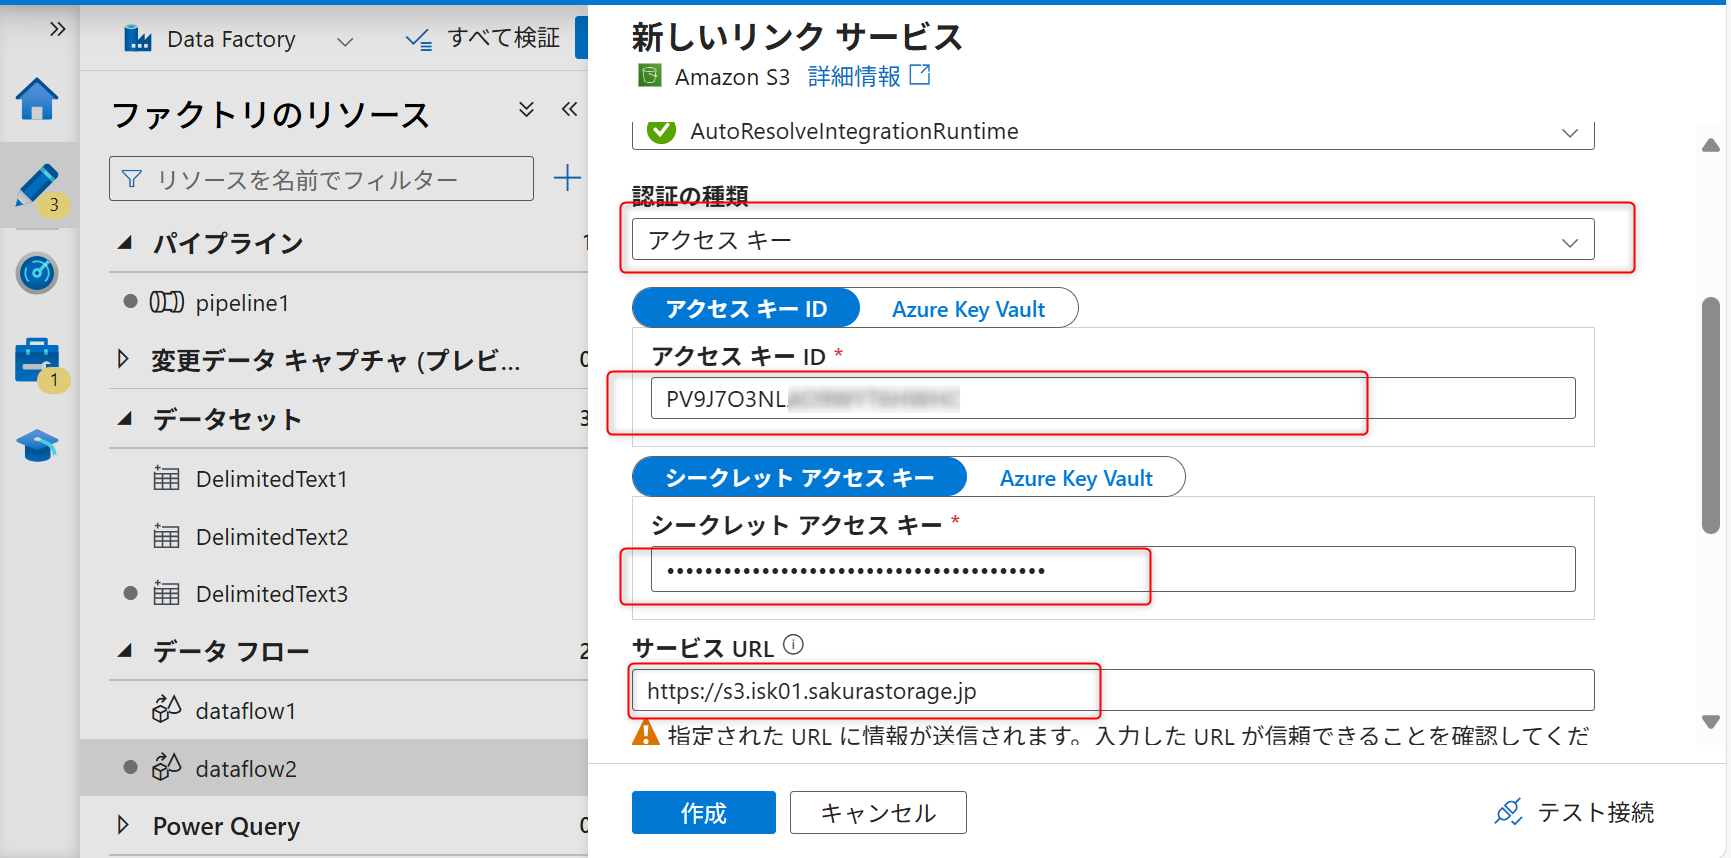Click the filter funnel icon in search box
The width and height of the screenshot is (1731, 858).
pyautogui.click(x=131, y=179)
